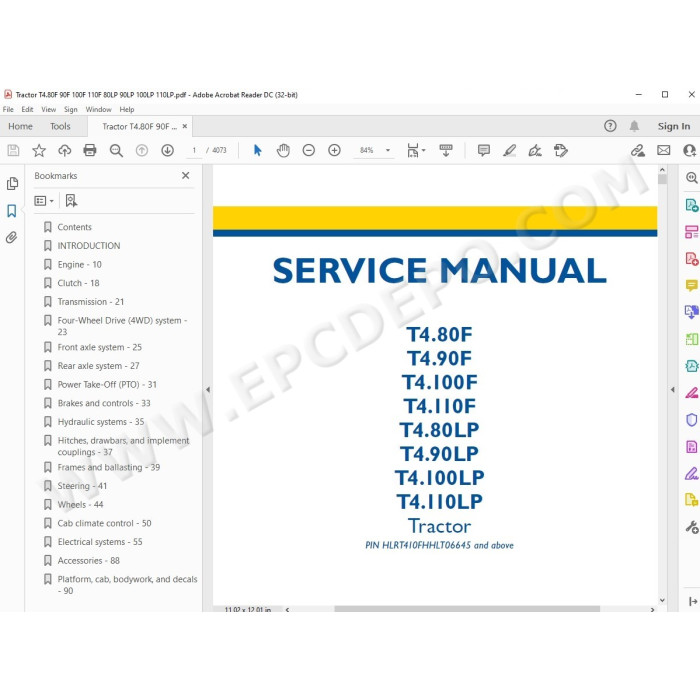This screenshot has width=700, height=700.
Task: Close the Tractor T4.80F document tab
Action: pos(185,126)
